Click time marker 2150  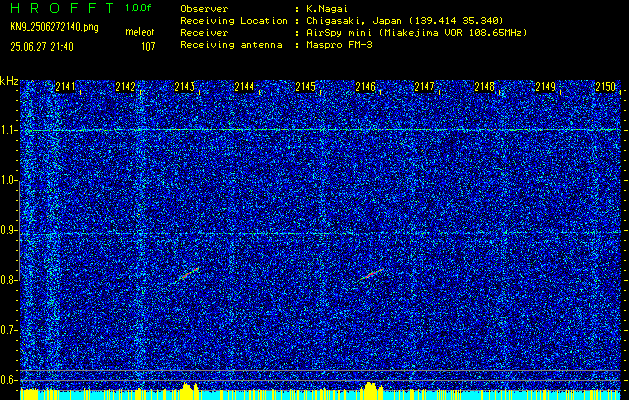(x=605, y=87)
